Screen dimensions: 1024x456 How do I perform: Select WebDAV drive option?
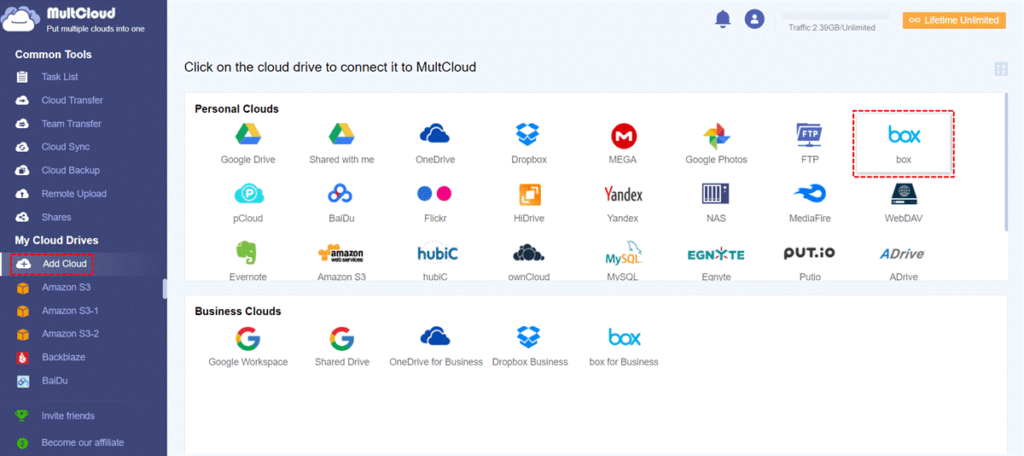point(904,203)
